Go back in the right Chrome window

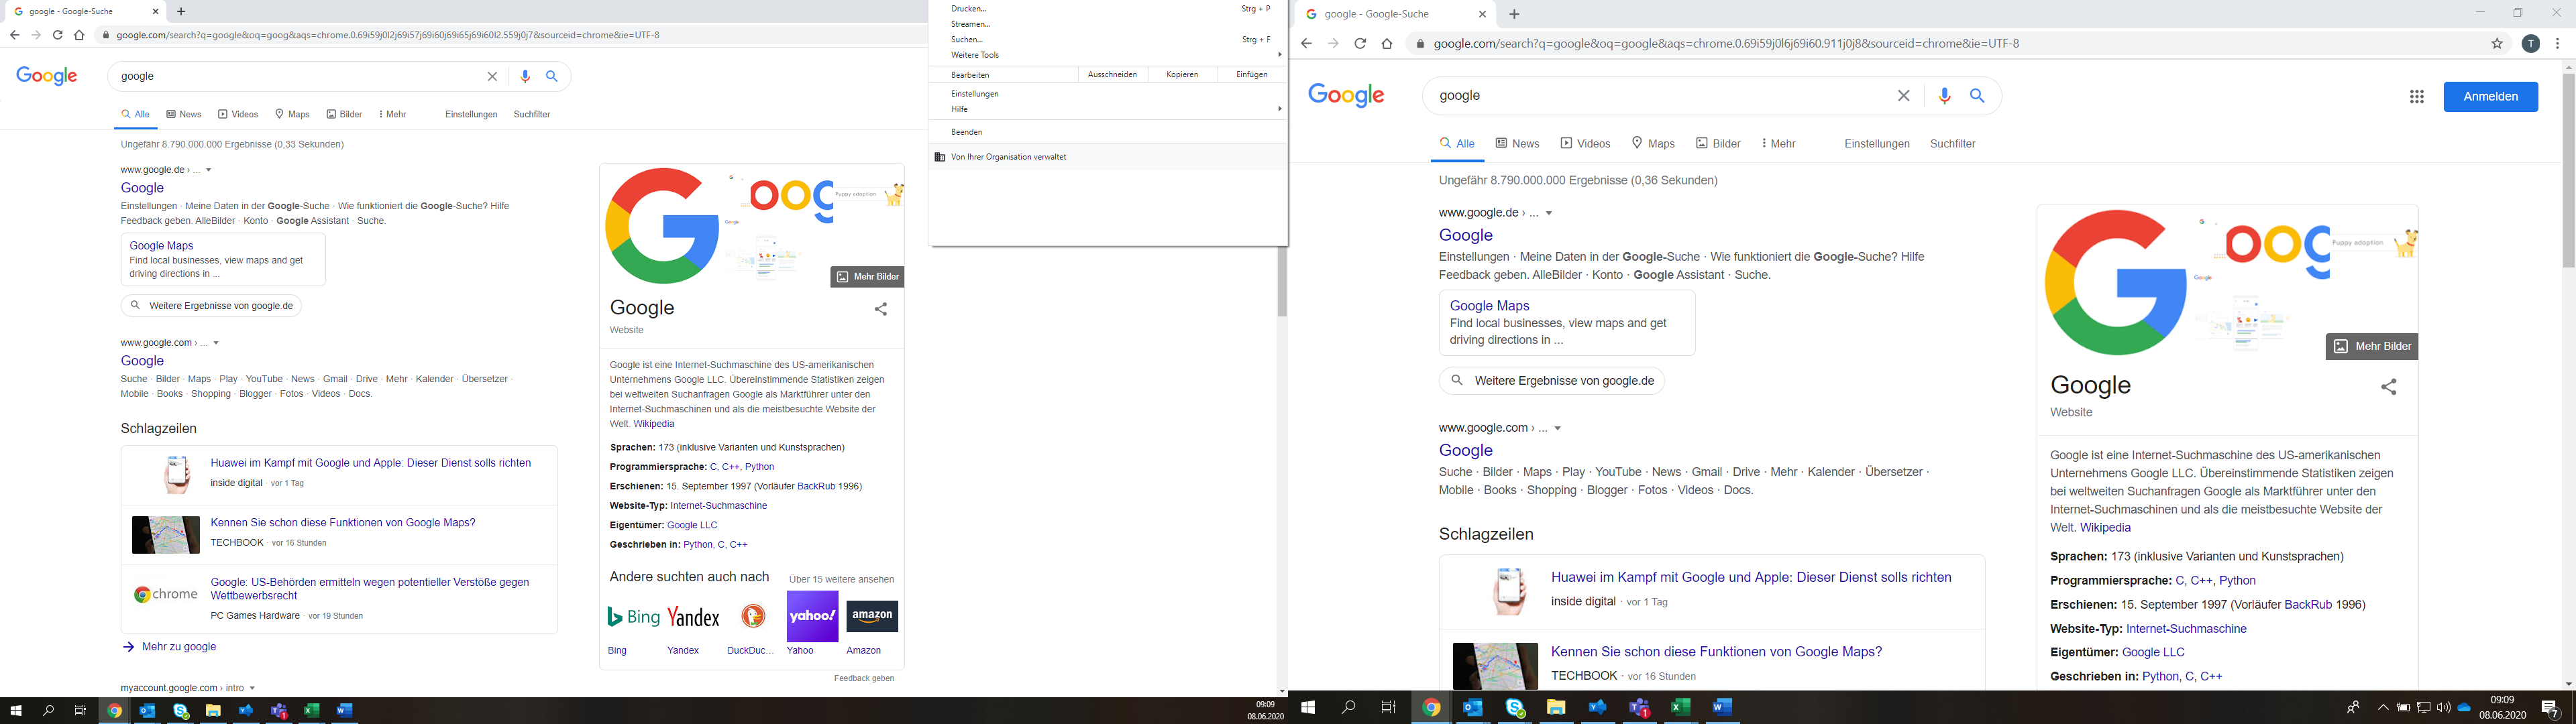coord(1306,43)
